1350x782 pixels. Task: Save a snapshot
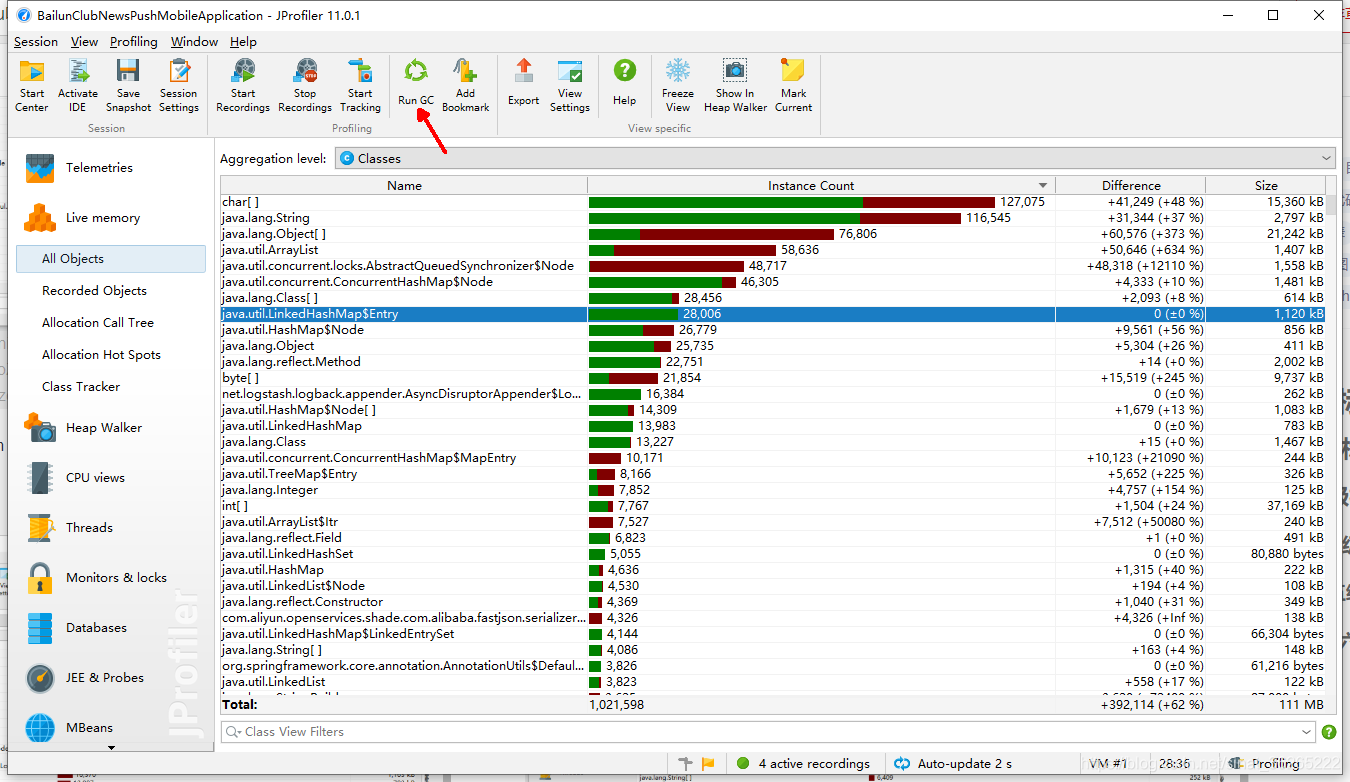coord(128,85)
